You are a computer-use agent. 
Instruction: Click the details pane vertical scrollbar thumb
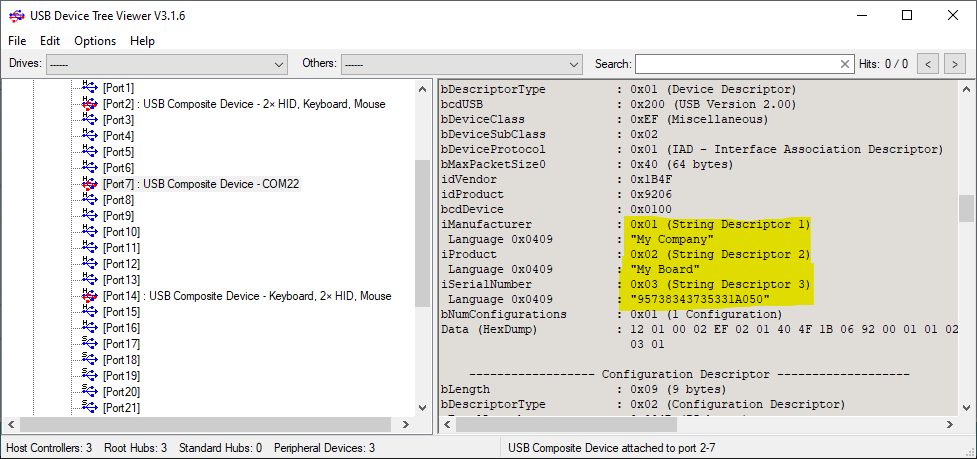966,208
